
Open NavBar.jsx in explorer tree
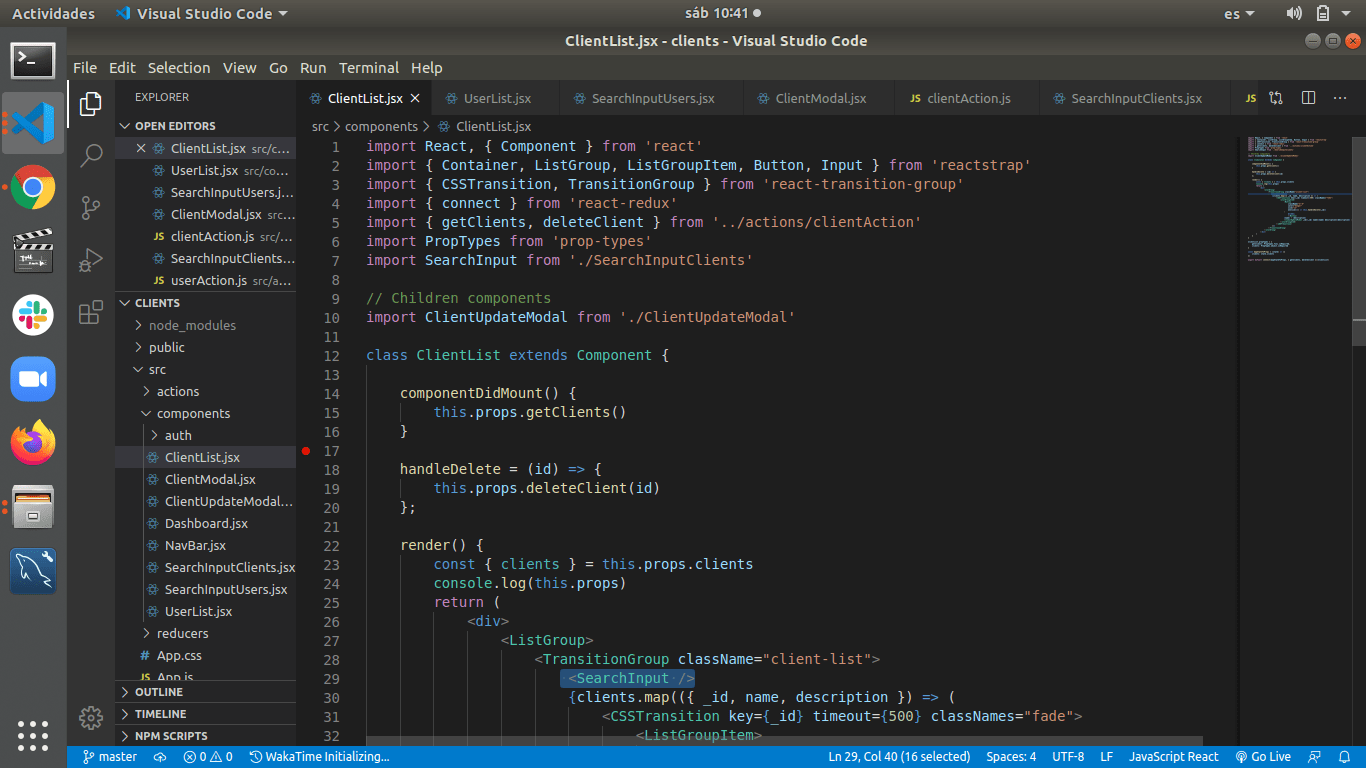[206, 545]
